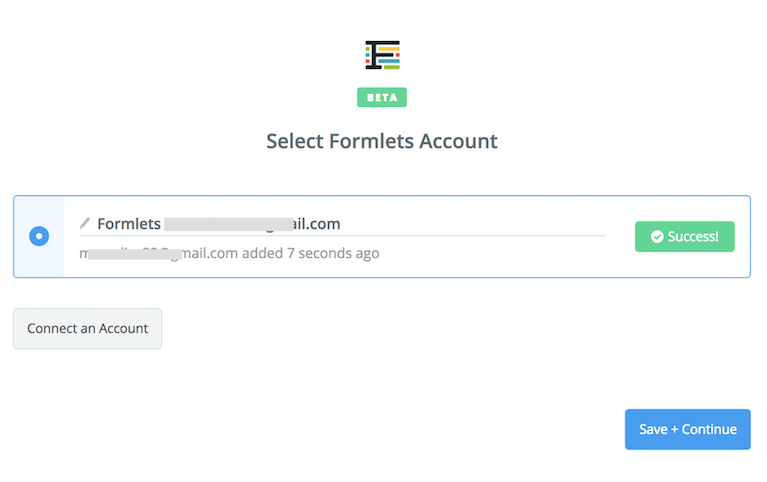
Task: Click the Connect an Account button
Action: tap(88, 328)
